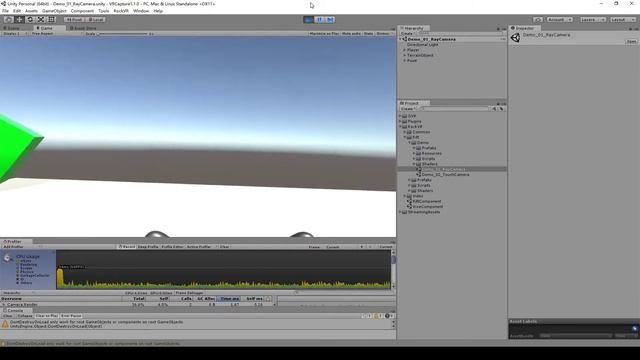Enable Deep Profile
This screenshot has height=360, width=640.
148,247
